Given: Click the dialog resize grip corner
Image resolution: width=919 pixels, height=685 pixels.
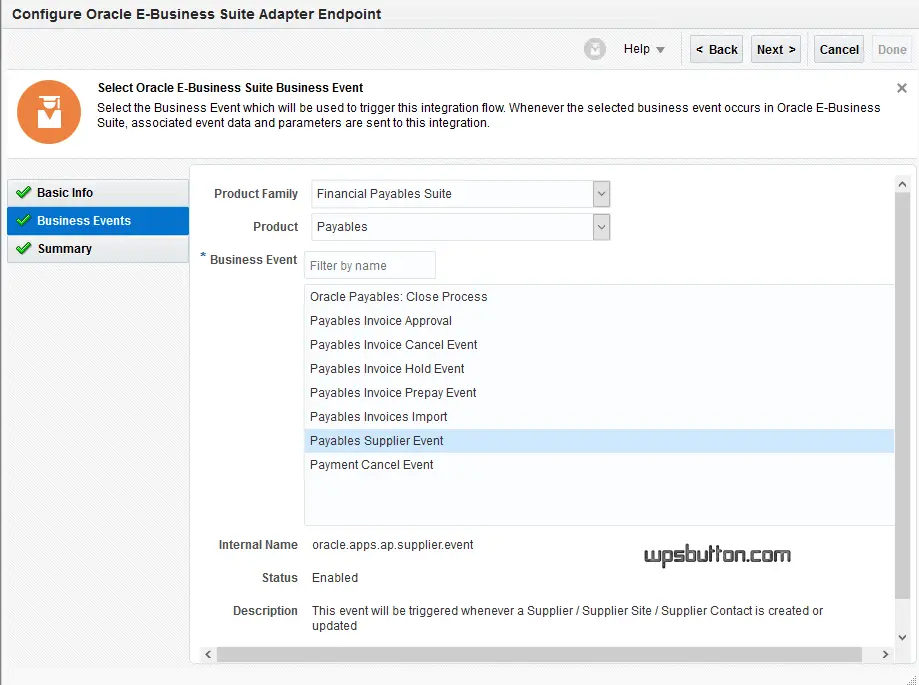Looking at the screenshot, I should point(911,679).
